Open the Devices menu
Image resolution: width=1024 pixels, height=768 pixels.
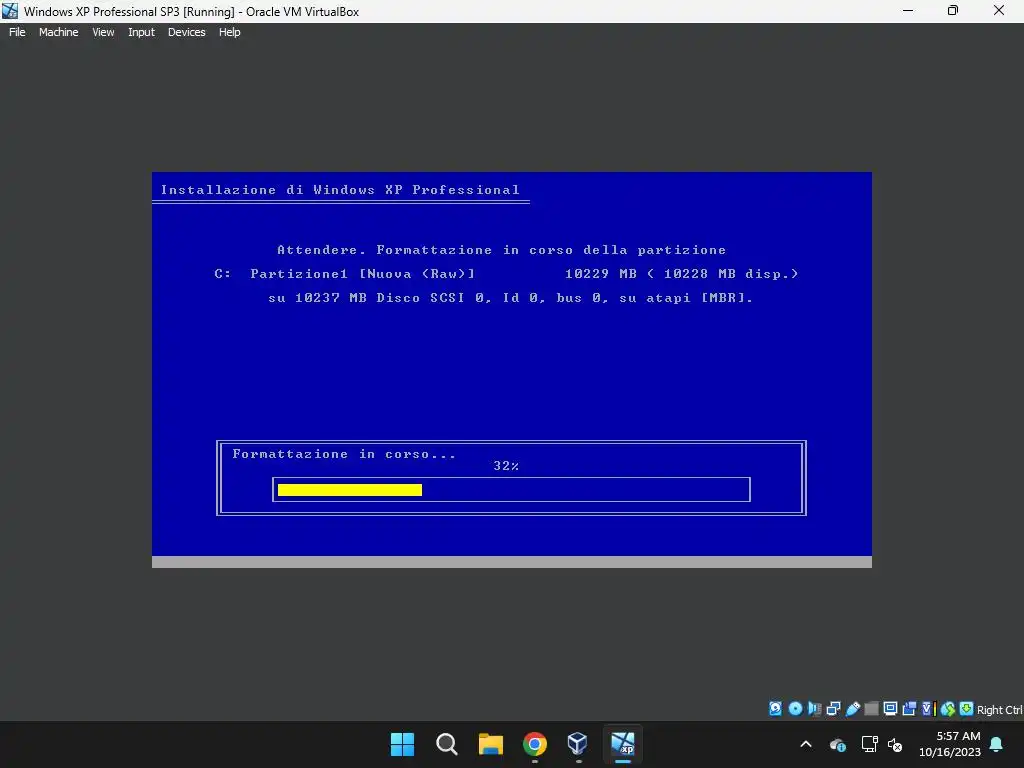pos(186,32)
